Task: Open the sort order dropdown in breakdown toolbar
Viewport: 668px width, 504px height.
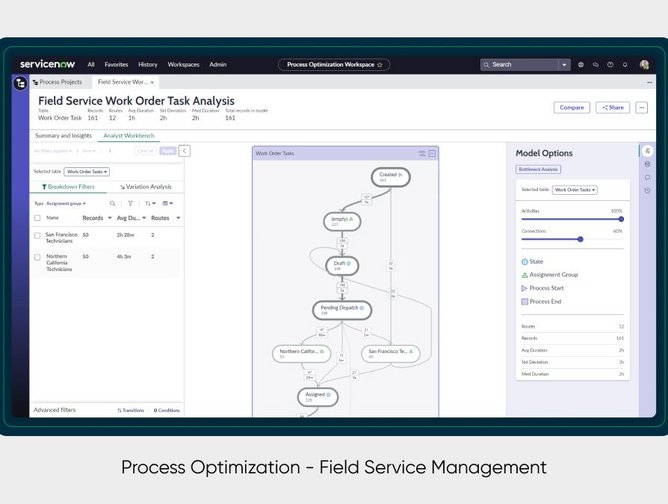Action: click(150, 204)
